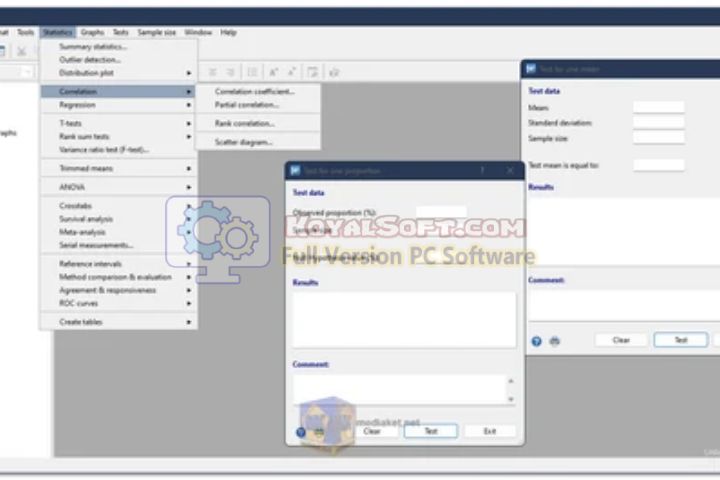
Task: Expand the T-tests submenu arrow
Action: (x=188, y=124)
